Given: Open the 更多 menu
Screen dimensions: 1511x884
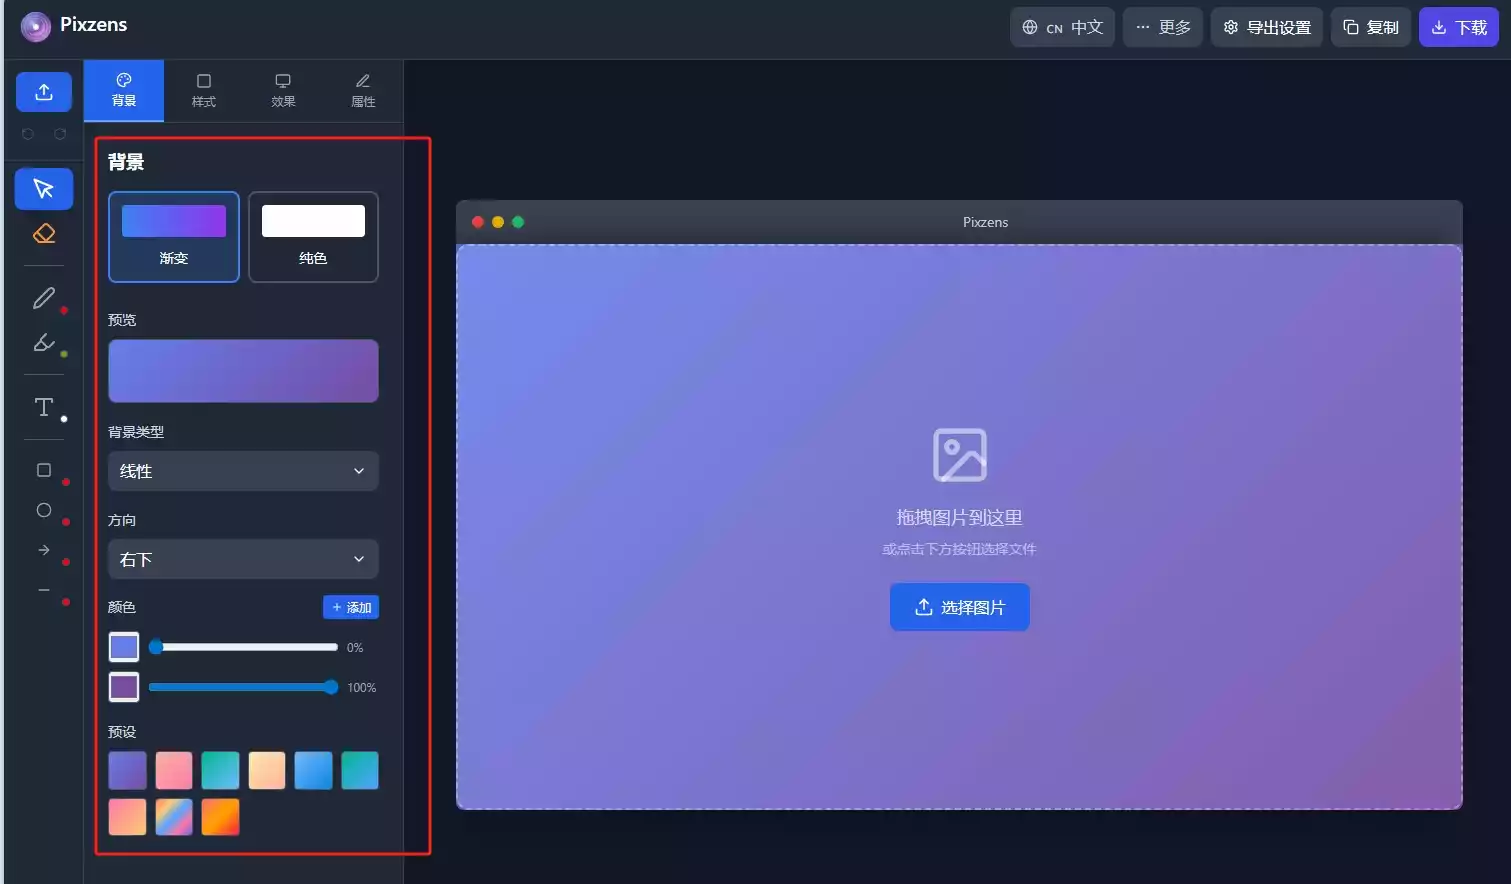Looking at the screenshot, I should [x=1163, y=27].
